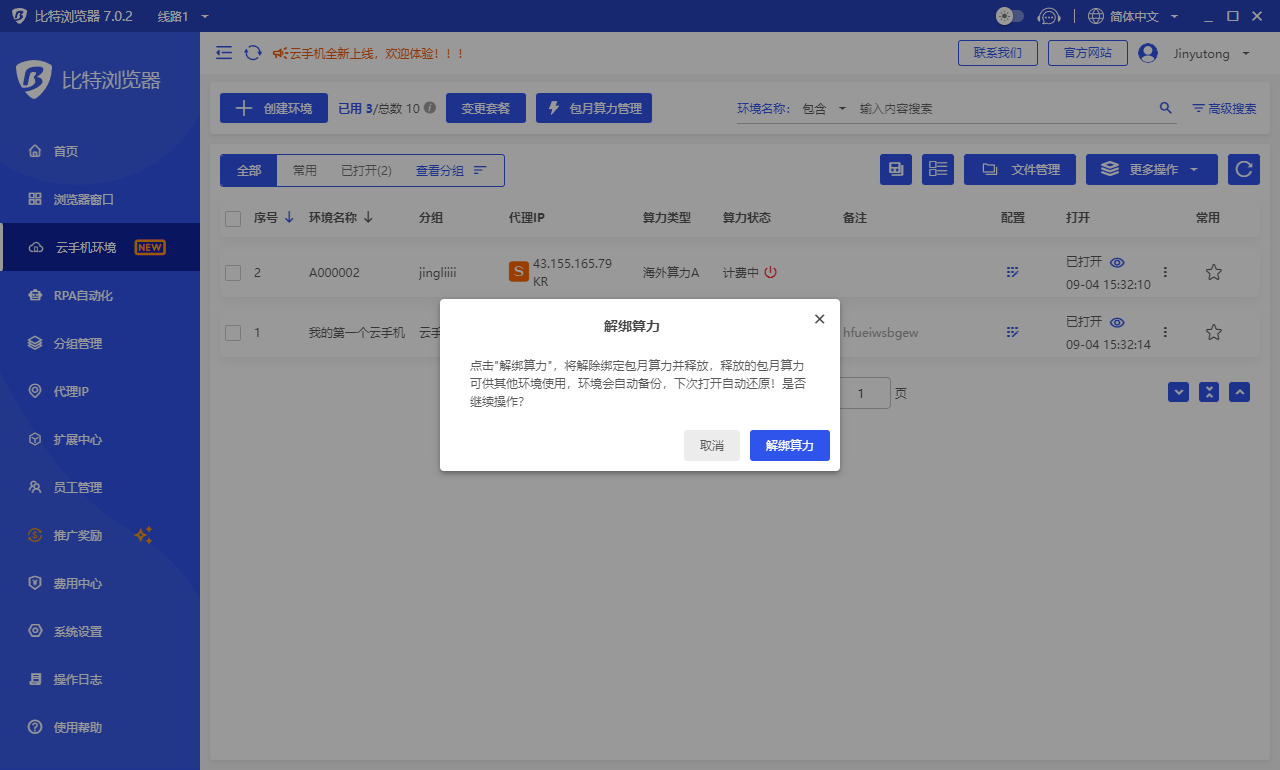The height and width of the screenshot is (770, 1280).
Task: Select the 全部 tab
Action: click(x=249, y=170)
